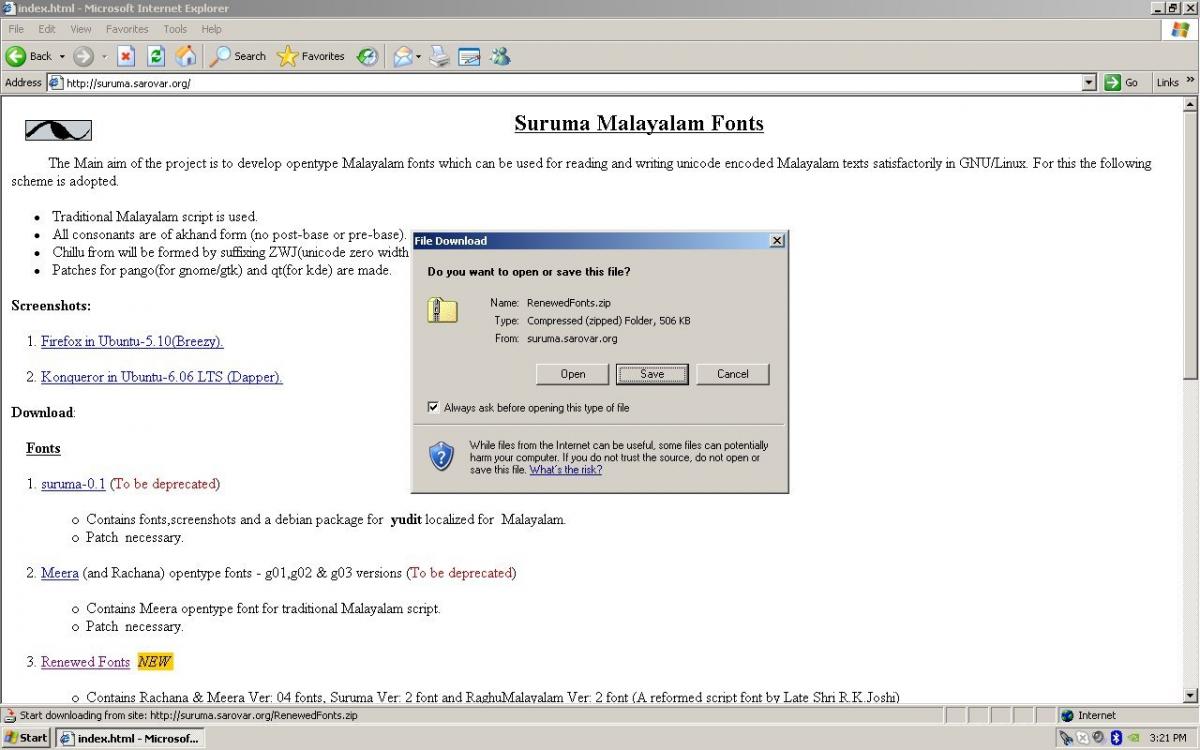Open Favorites star button in toolbar

point(311,56)
